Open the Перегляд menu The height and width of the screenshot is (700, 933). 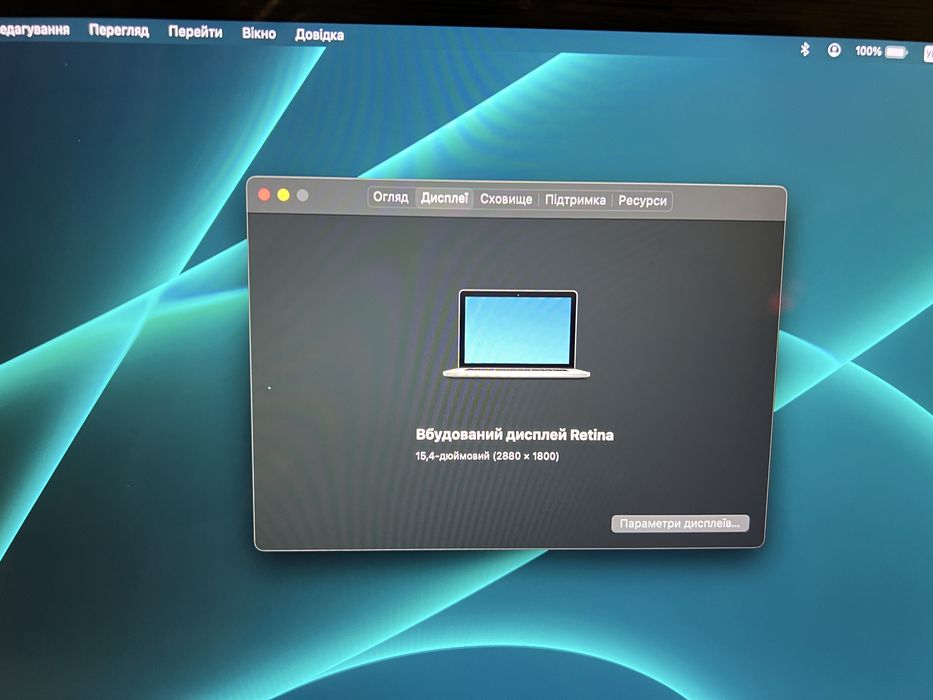(x=118, y=30)
